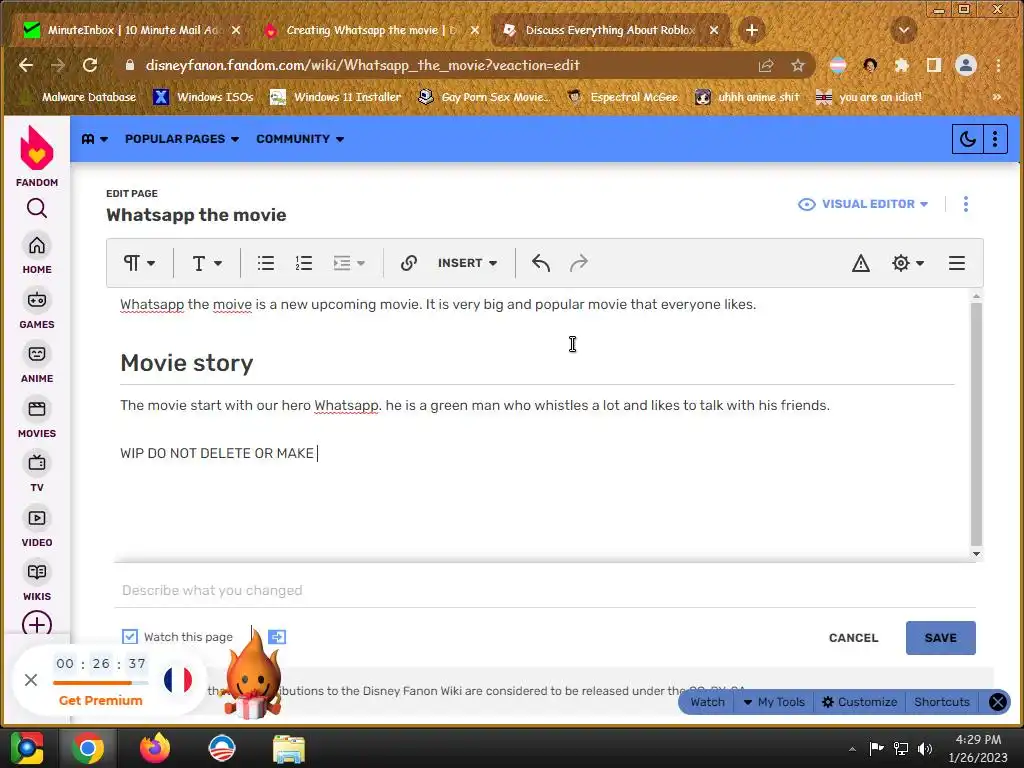The width and height of the screenshot is (1024, 768).
Task: Close the bottom toolbar with X
Action: (997, 702)
